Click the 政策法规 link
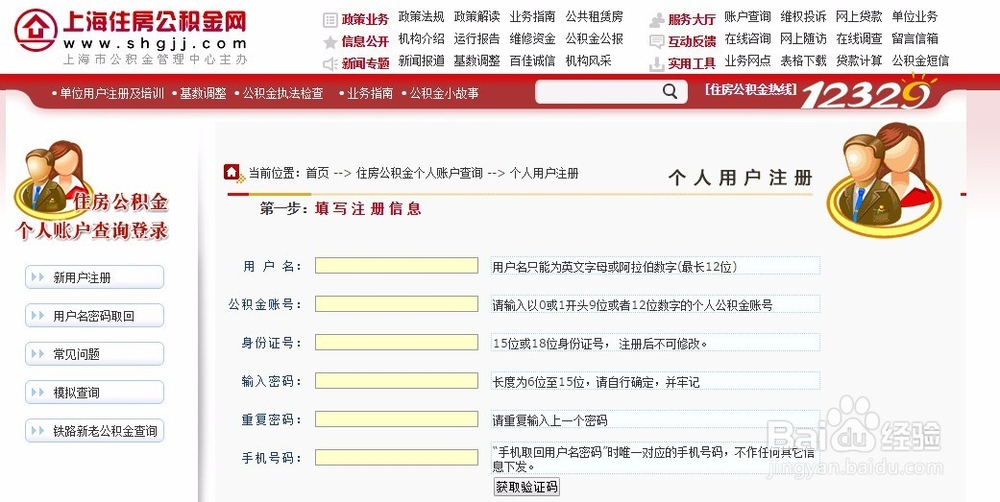 tap(421, 17)
